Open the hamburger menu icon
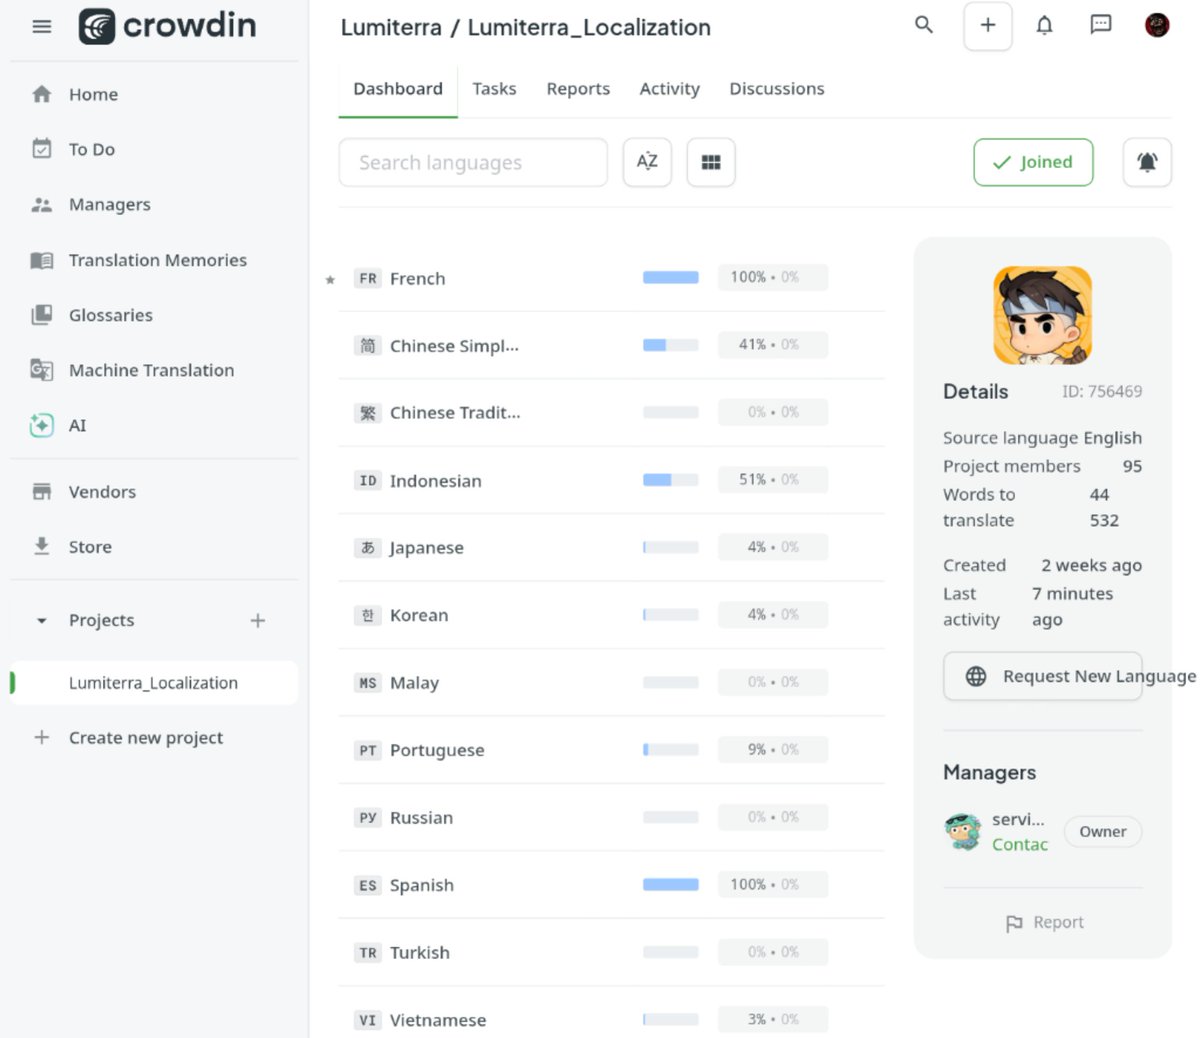Image resolution: width=1200 pixels, height=1038 pixels. pyautogui.click(x=41, y=27)
